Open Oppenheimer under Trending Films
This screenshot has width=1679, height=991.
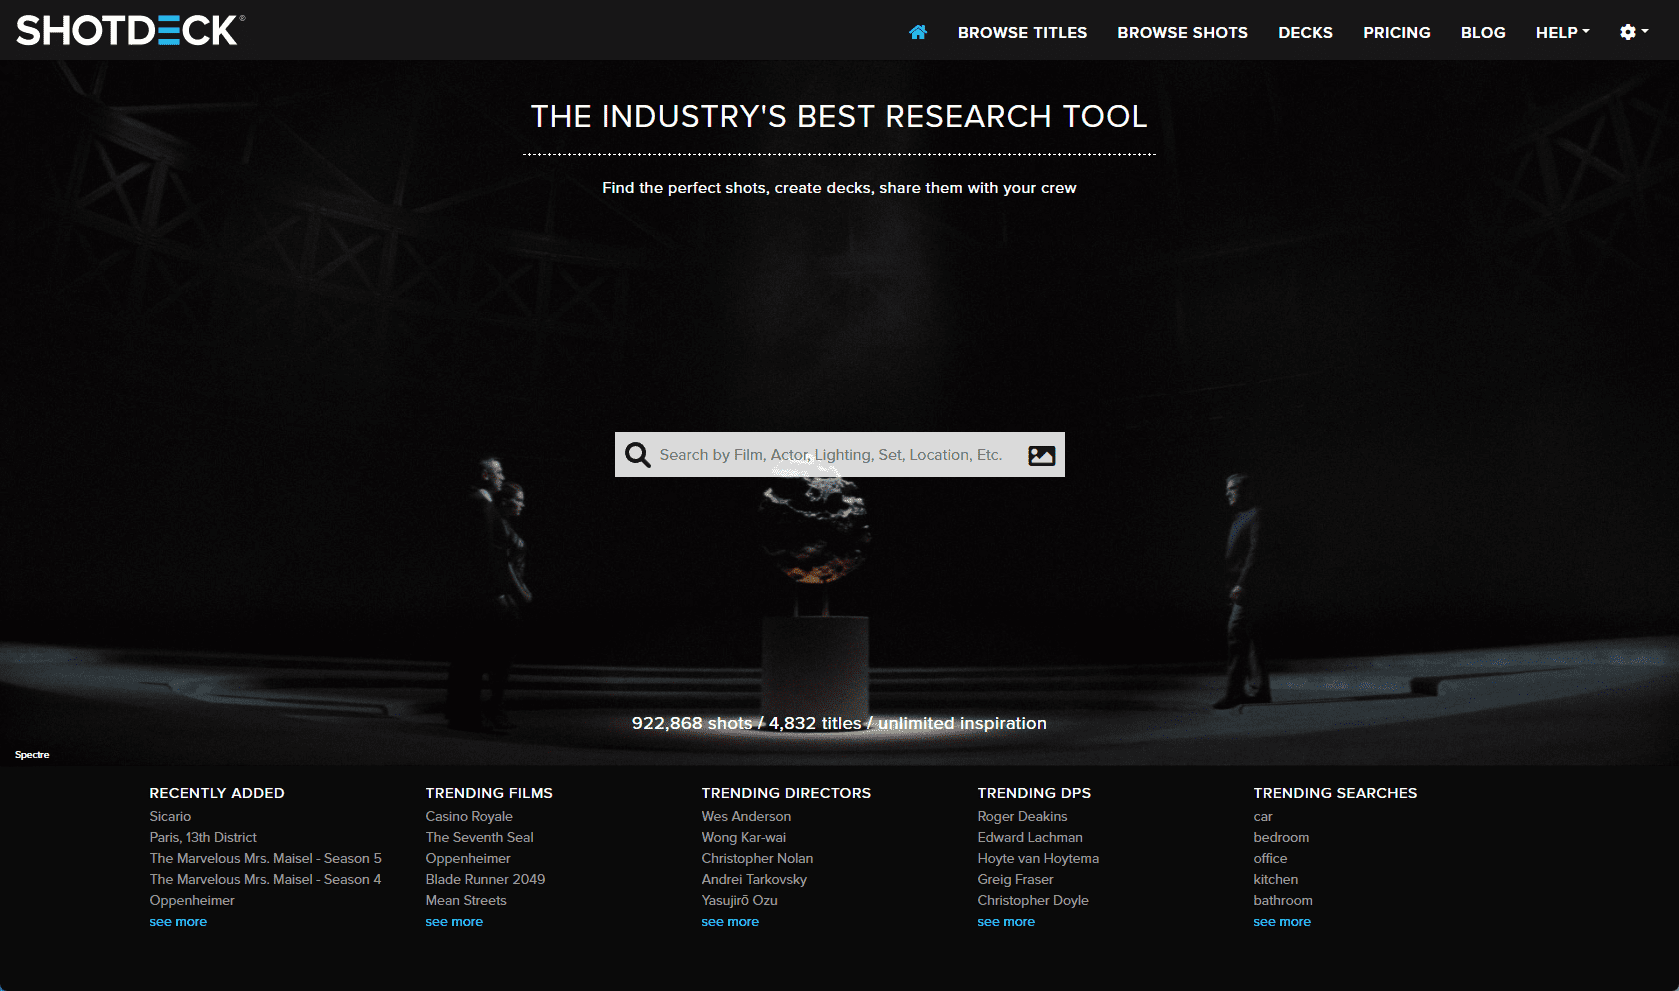(468, 858)
